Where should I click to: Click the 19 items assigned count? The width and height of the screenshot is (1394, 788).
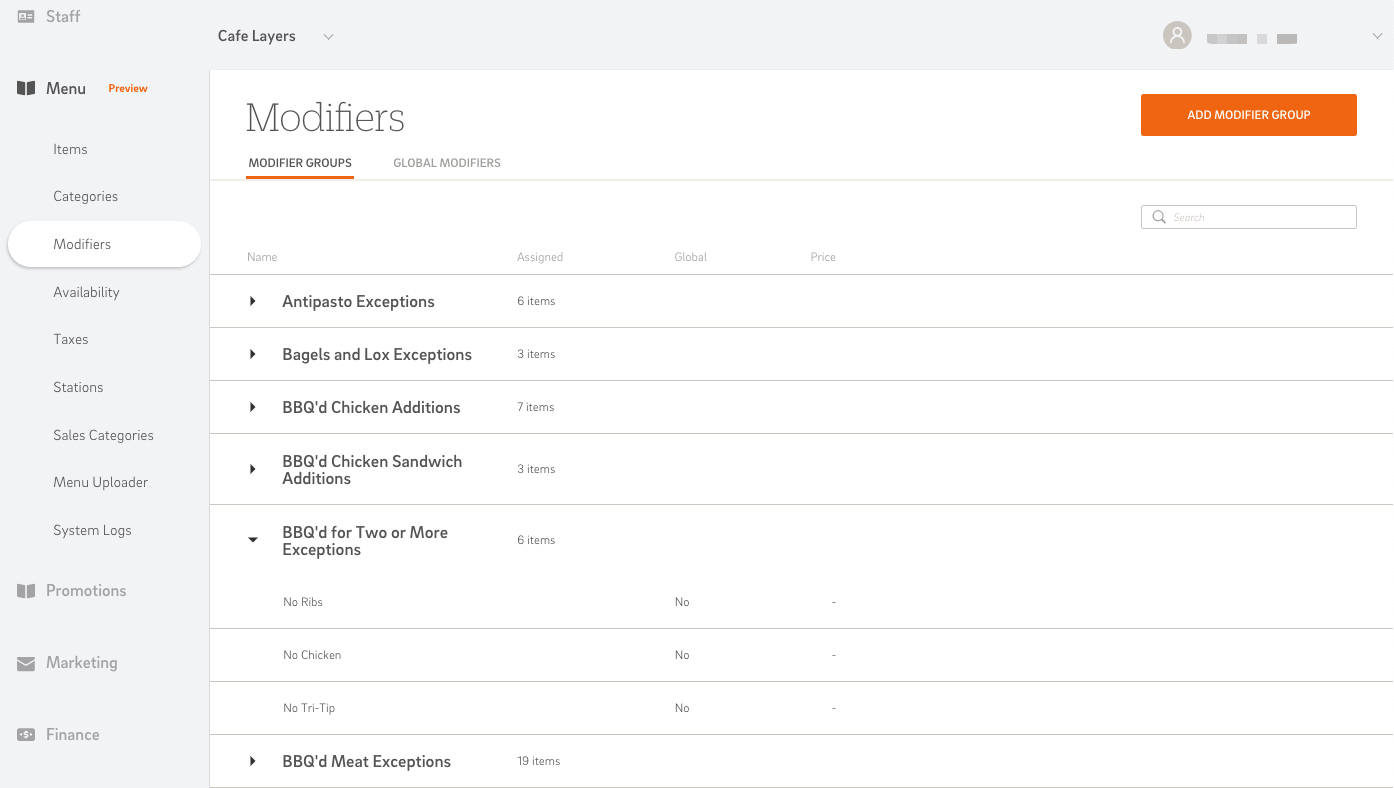click(538, 761)
